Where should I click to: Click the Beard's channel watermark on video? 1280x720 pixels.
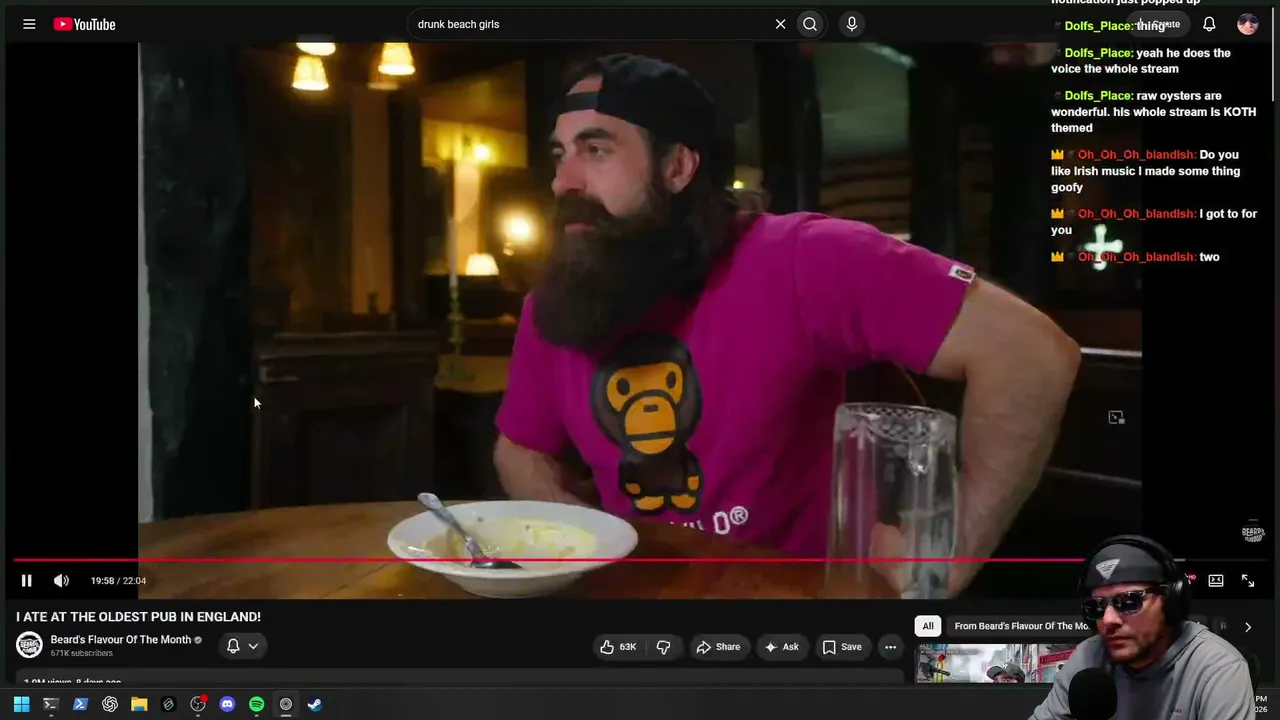[1253, 532]
